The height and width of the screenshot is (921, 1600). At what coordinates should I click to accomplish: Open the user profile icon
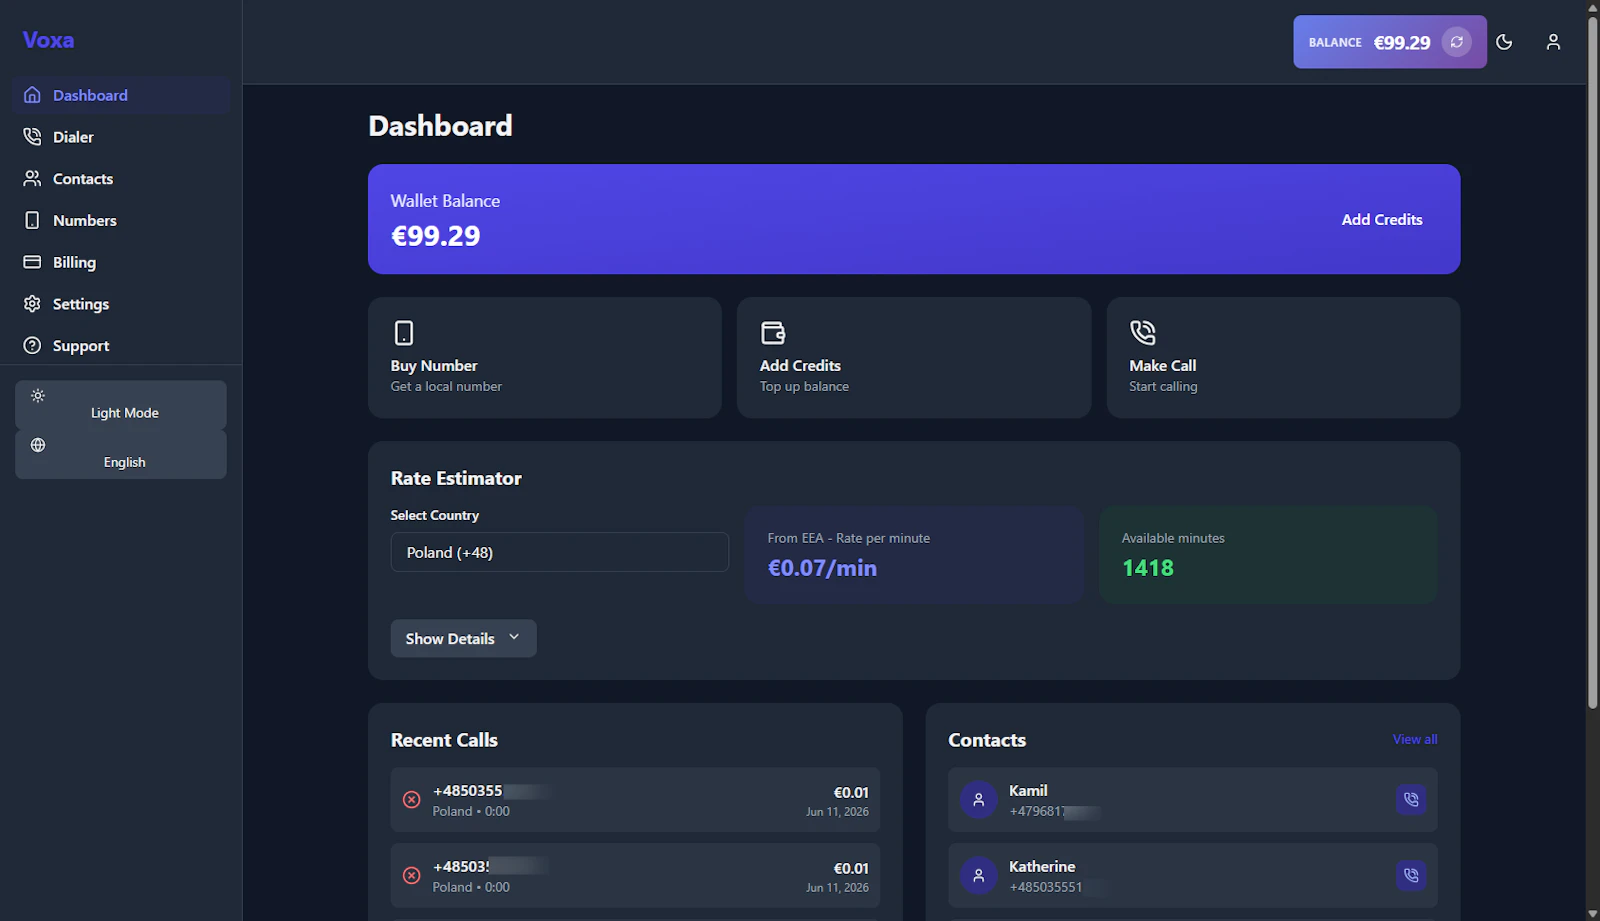coord(1553,42)
